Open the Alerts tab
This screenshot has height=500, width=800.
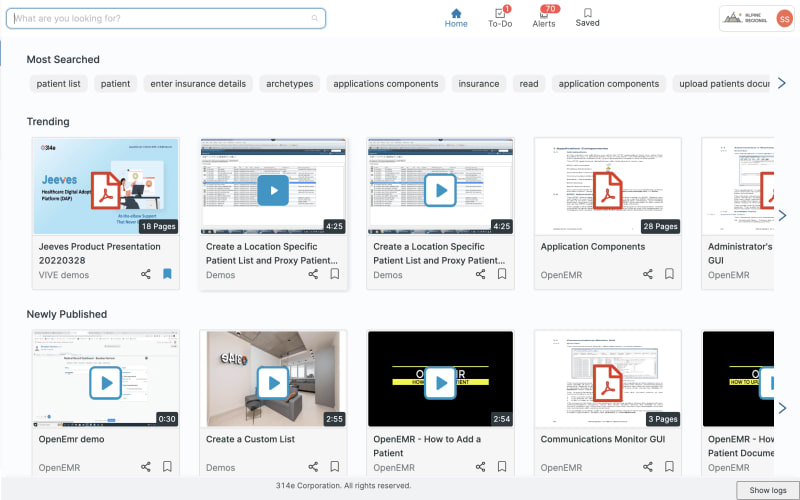pos(544,18)
